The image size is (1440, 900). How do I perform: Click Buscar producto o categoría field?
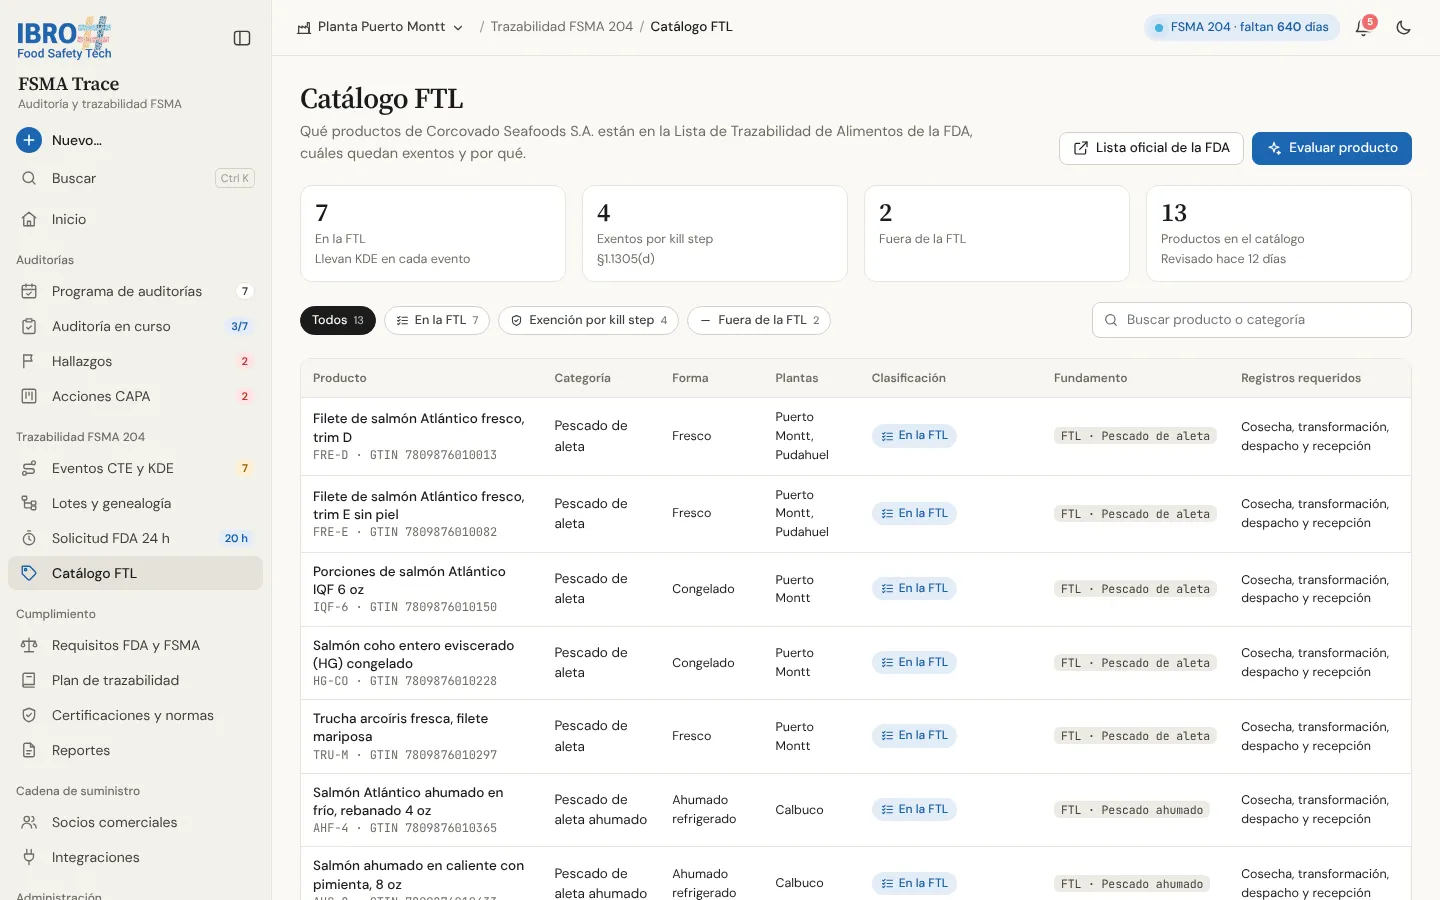click(x=1252, y=320)
